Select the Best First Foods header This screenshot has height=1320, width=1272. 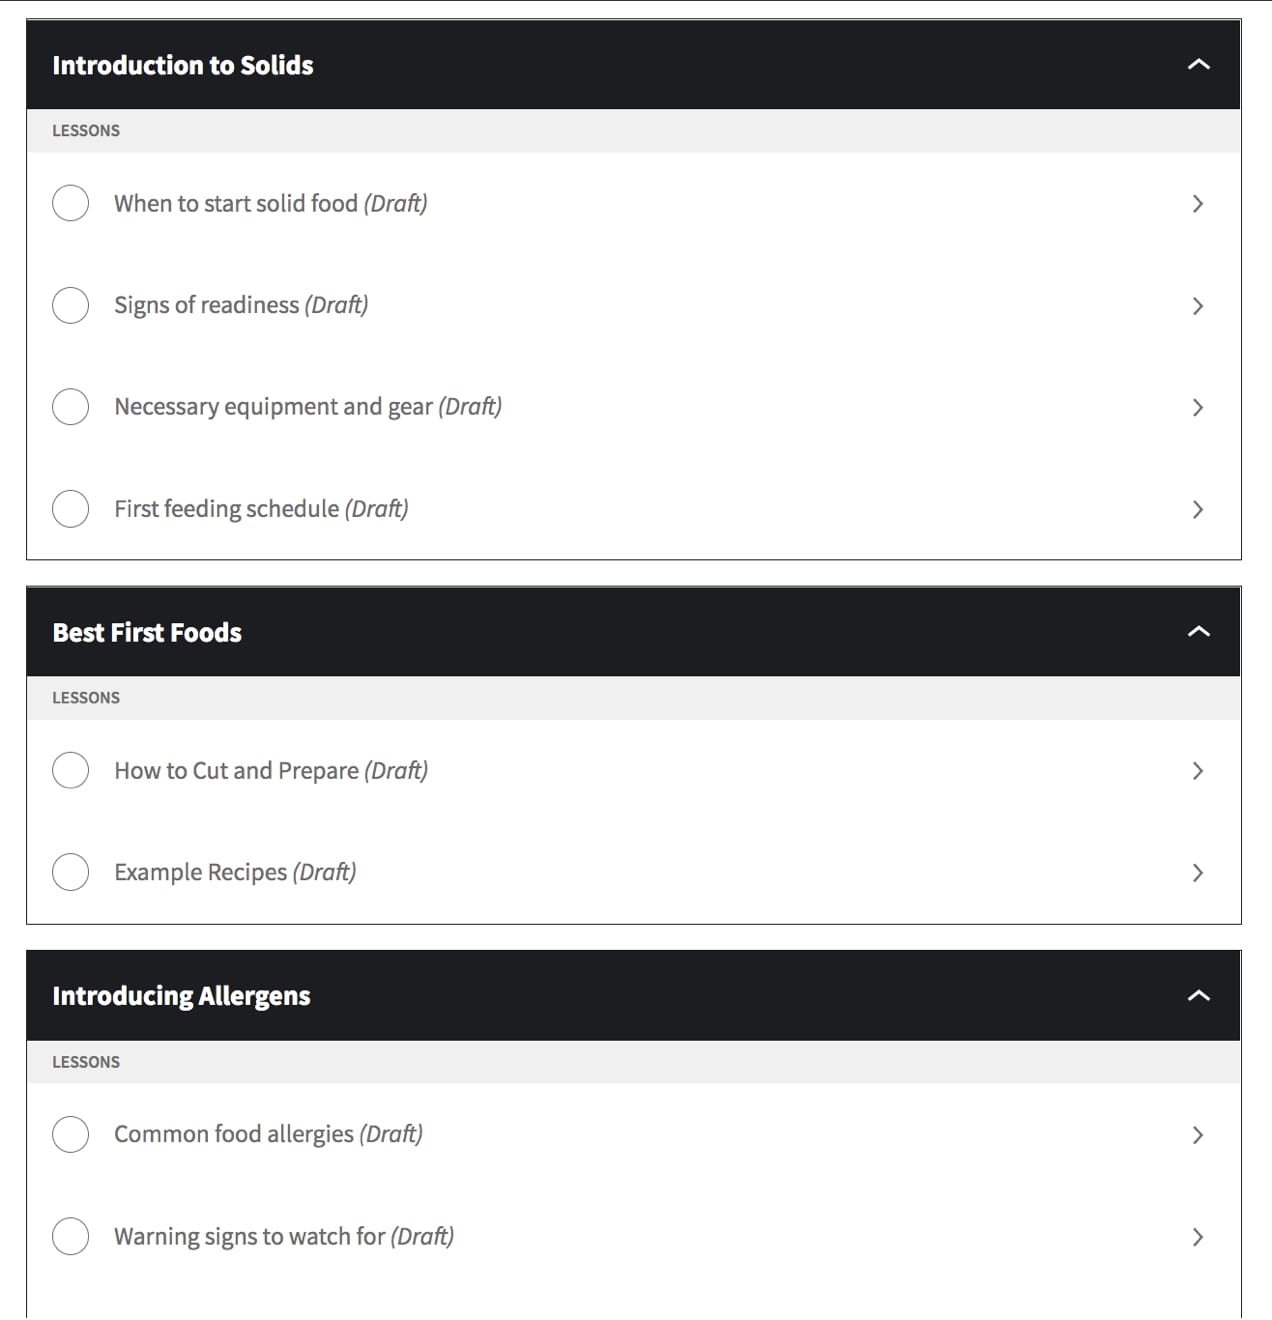[146, 632]
